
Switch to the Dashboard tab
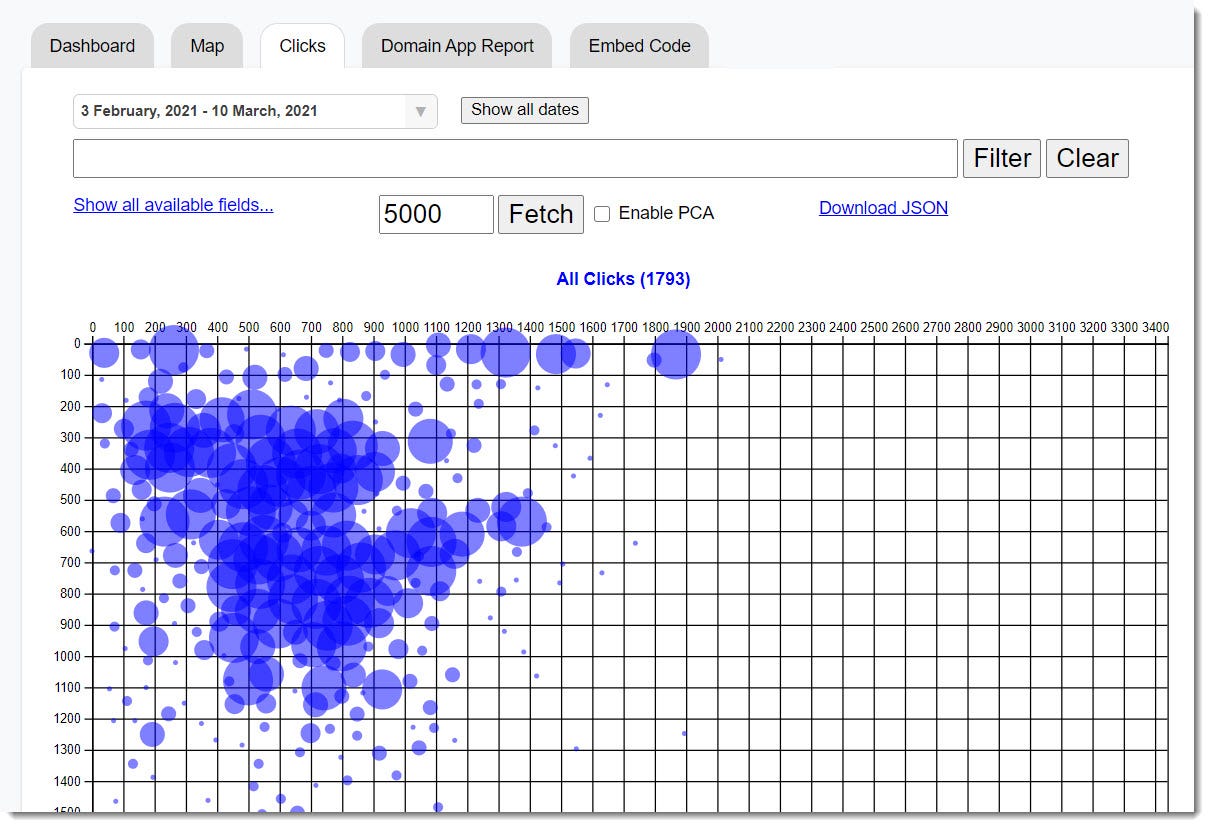[x=92, y=46]
